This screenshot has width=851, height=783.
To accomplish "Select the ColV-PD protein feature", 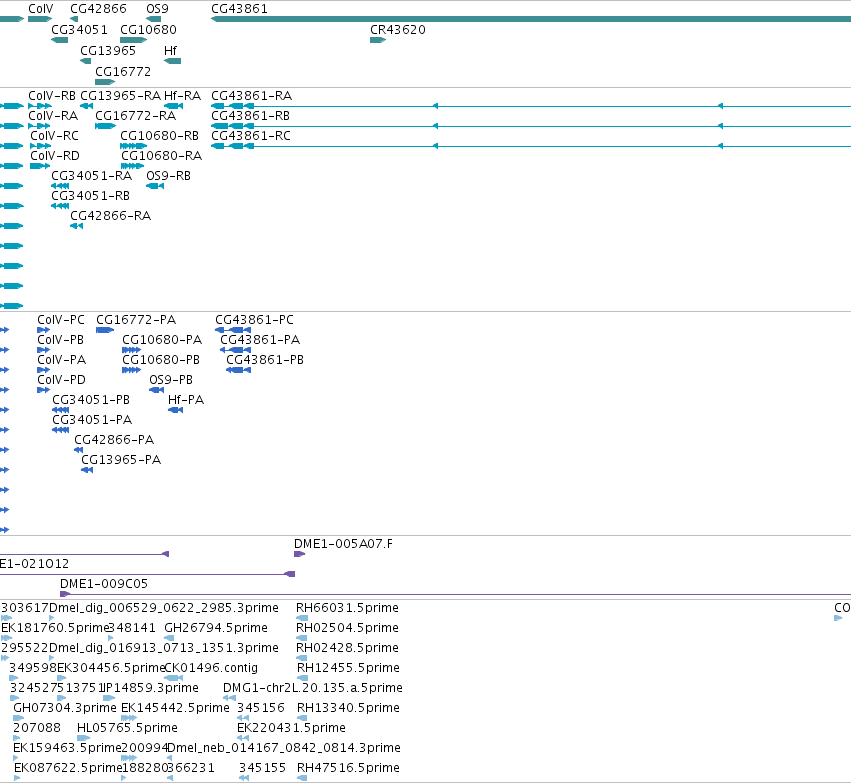I will point(43,390).
